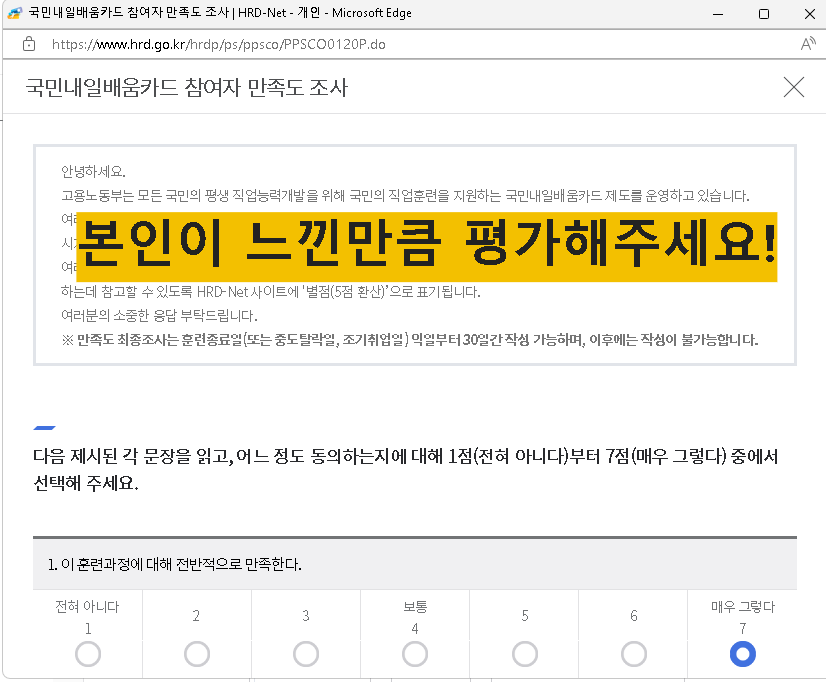Minimize the Edge window

coord(718,14)
